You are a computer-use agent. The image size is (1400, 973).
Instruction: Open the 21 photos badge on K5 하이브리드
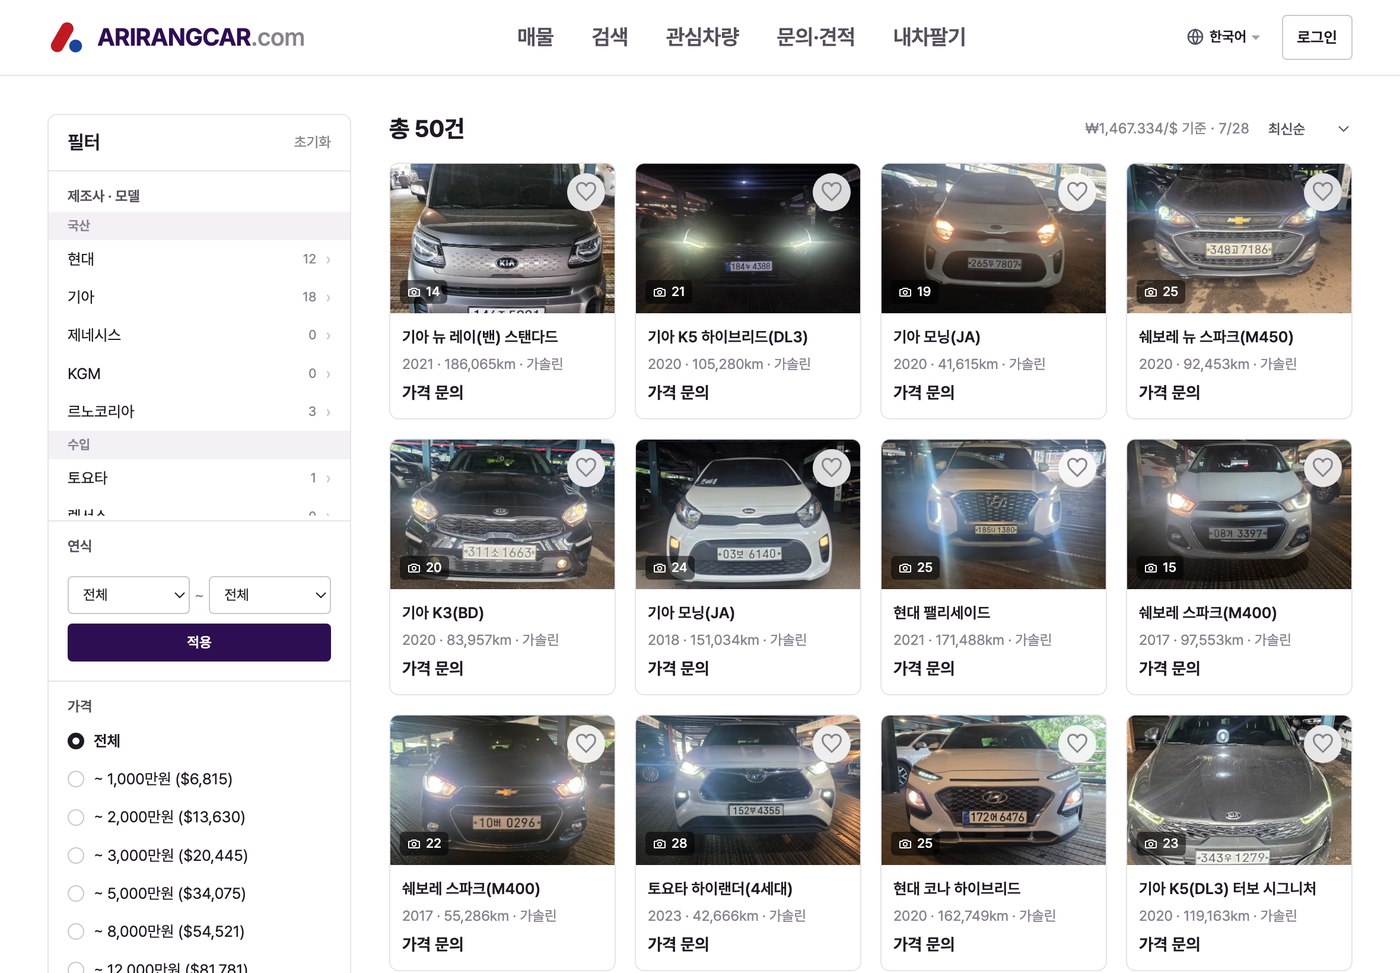(x=670, y=292)
